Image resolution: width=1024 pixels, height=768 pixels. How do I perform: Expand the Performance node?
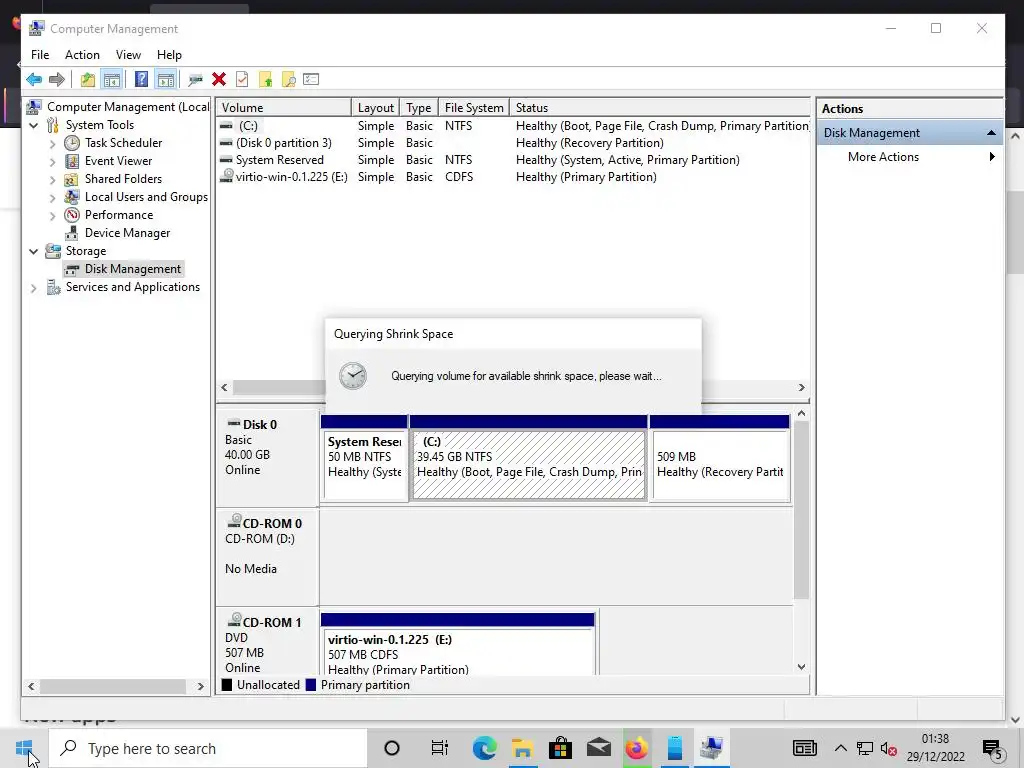tap(53, 216)
